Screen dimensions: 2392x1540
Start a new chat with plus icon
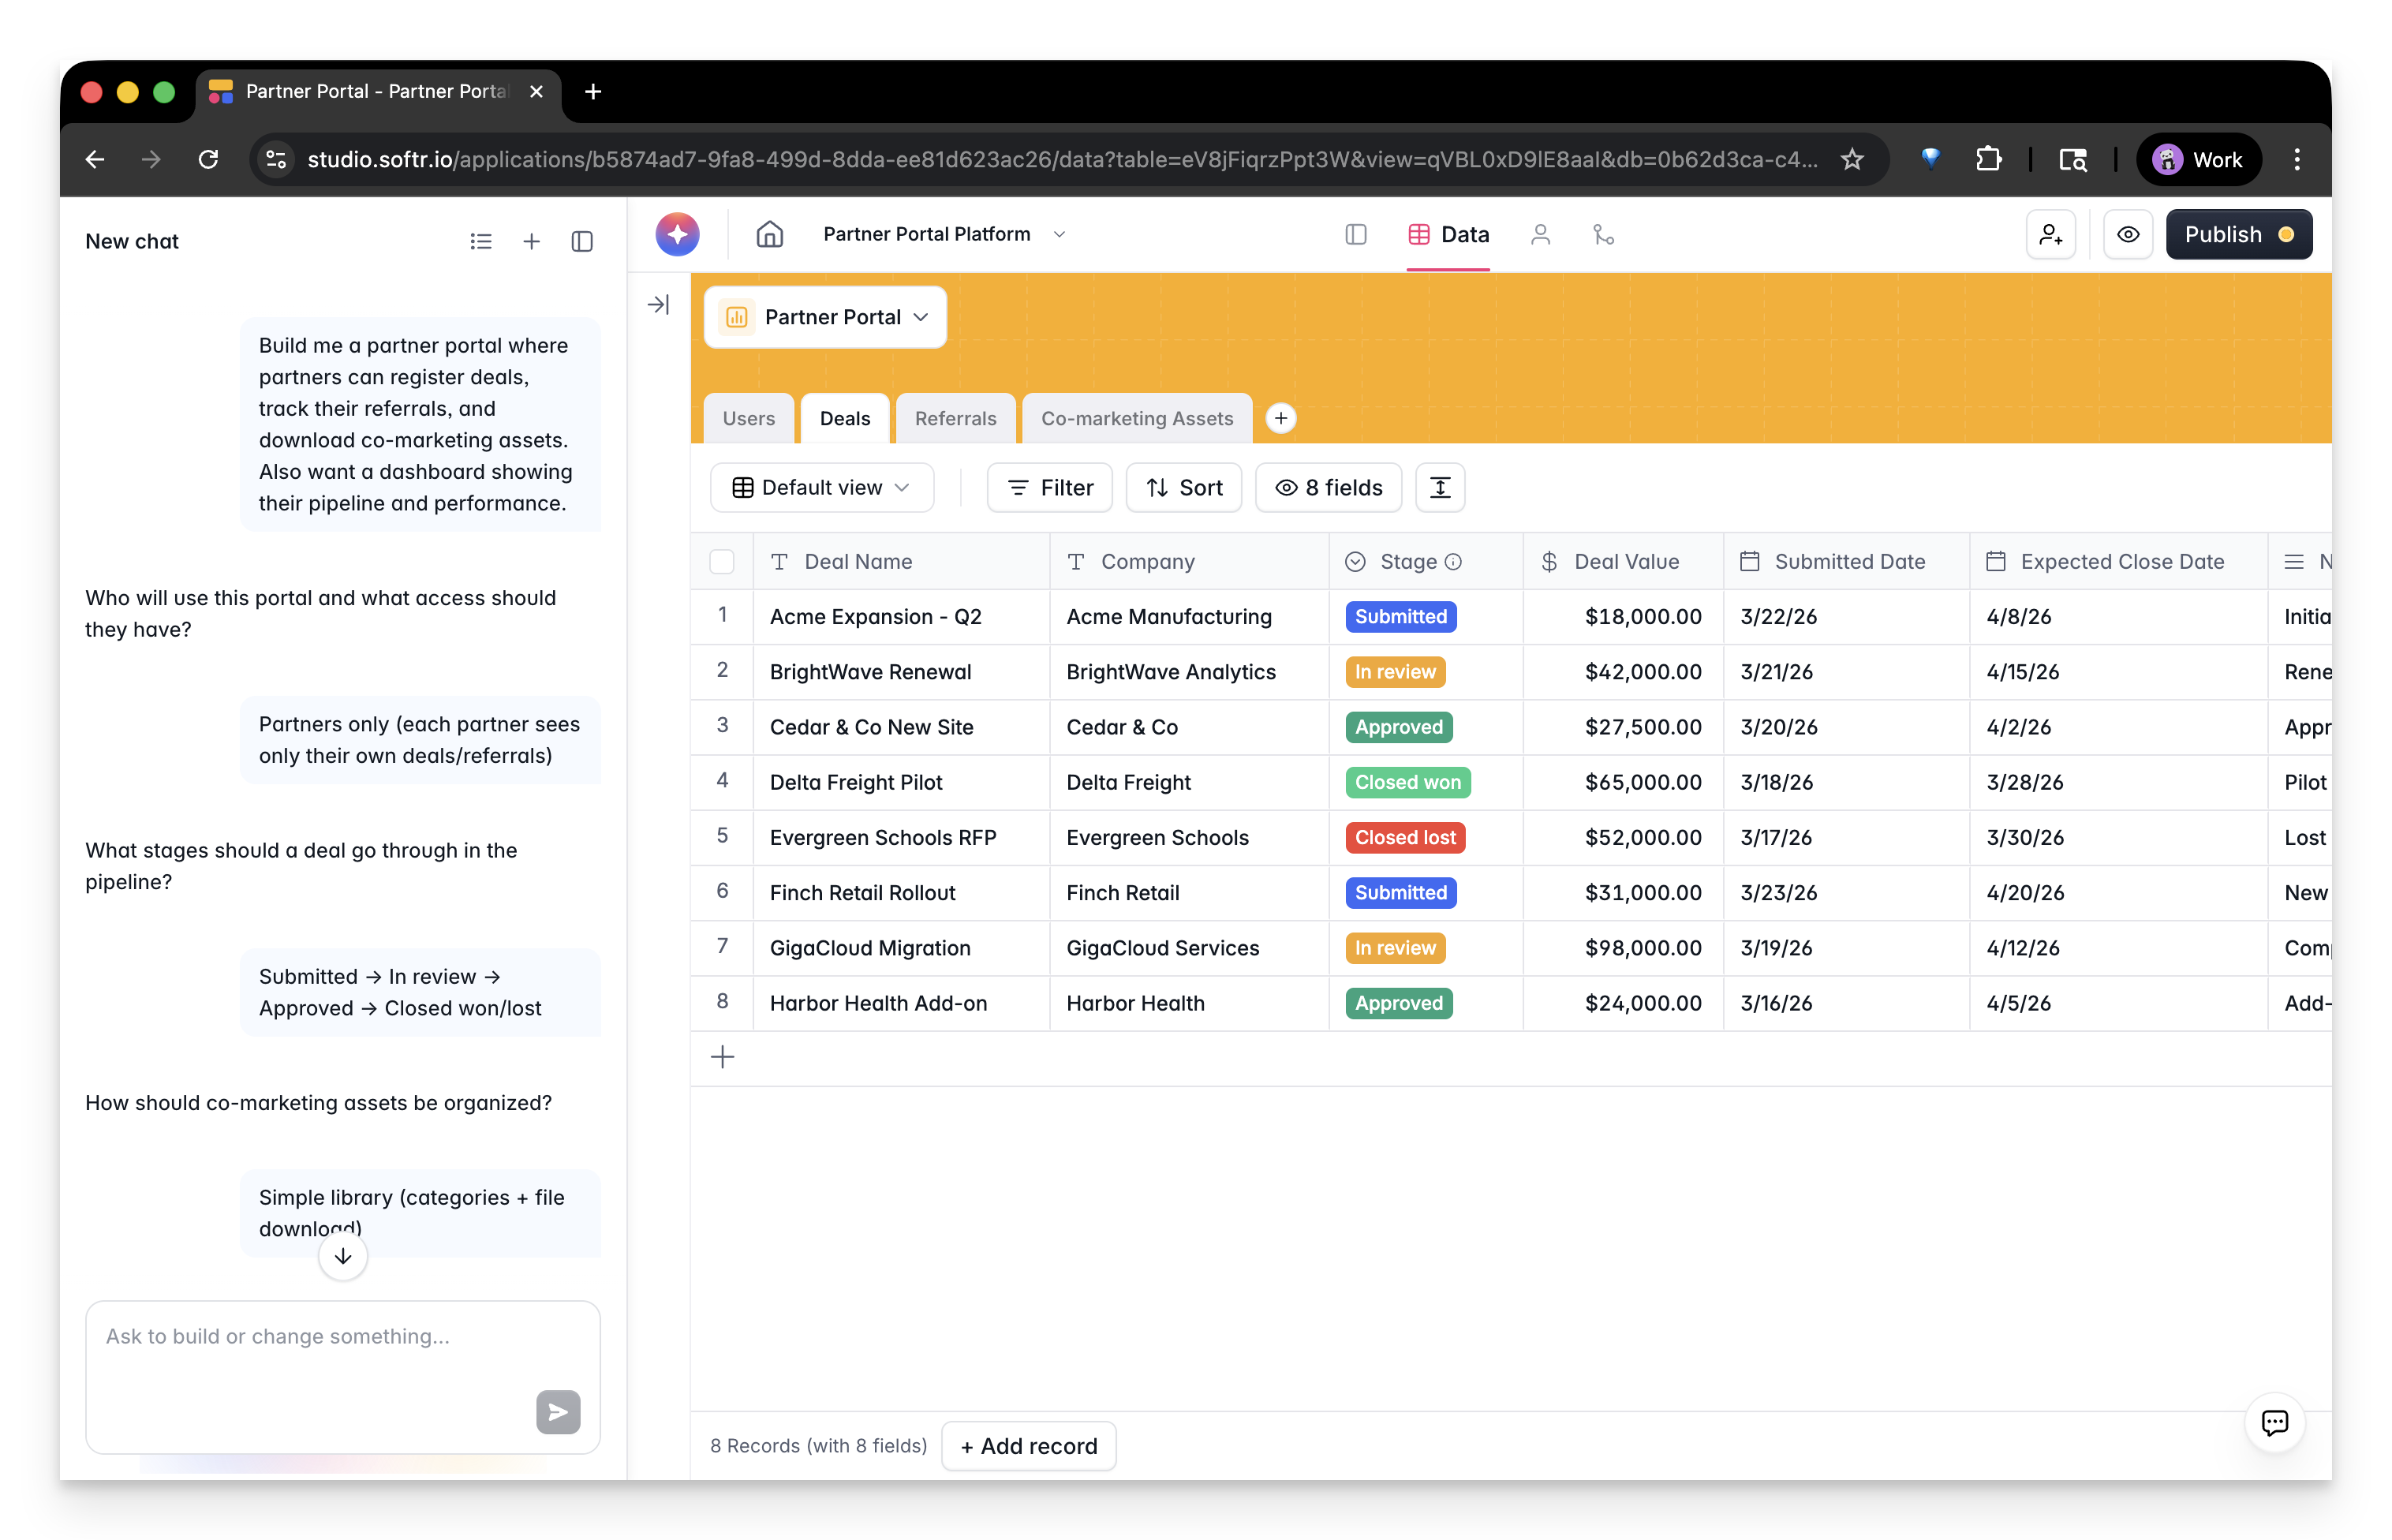point(531,241)
